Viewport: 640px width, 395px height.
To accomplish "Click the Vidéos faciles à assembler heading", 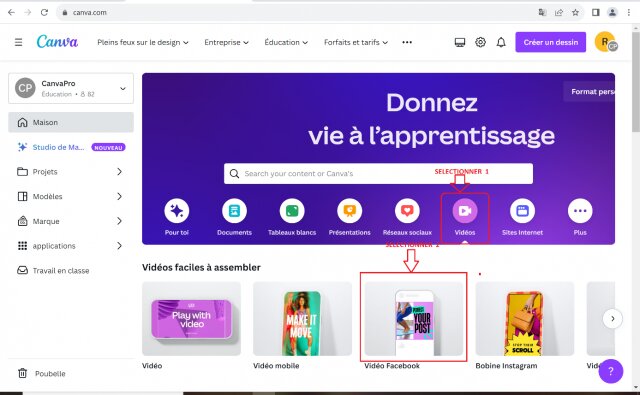I will pos(201,267).
